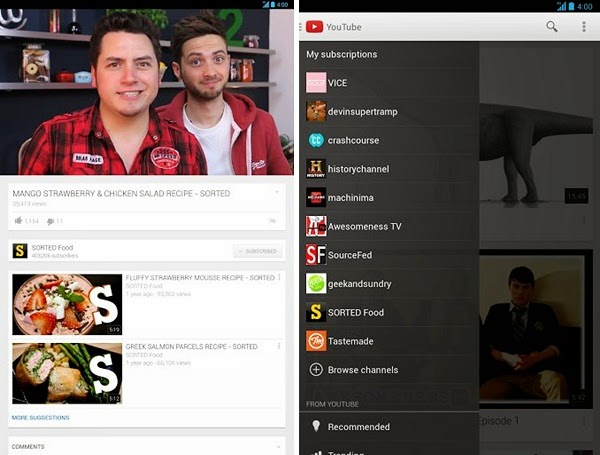Screen dimensions: 600x455
Task: Click the video title MANGO STRAWBERRY & CHICKEN SALAD
Action: pyautogui.click(x=121, y=193)
